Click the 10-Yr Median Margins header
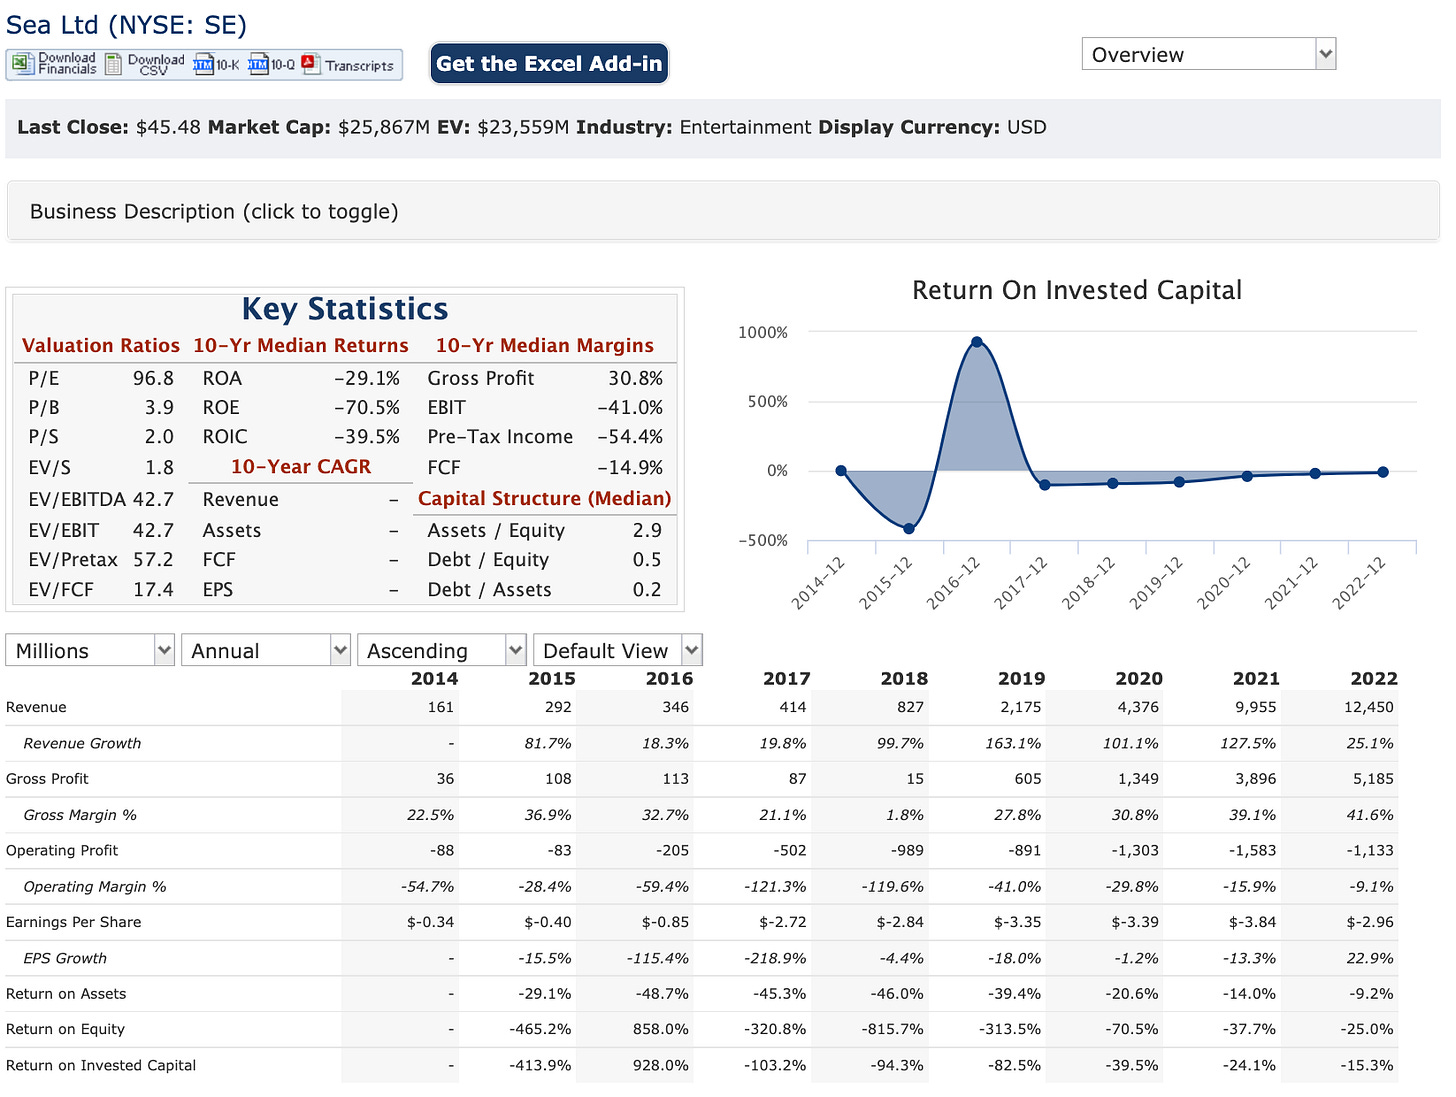 [x=545, y=346]
